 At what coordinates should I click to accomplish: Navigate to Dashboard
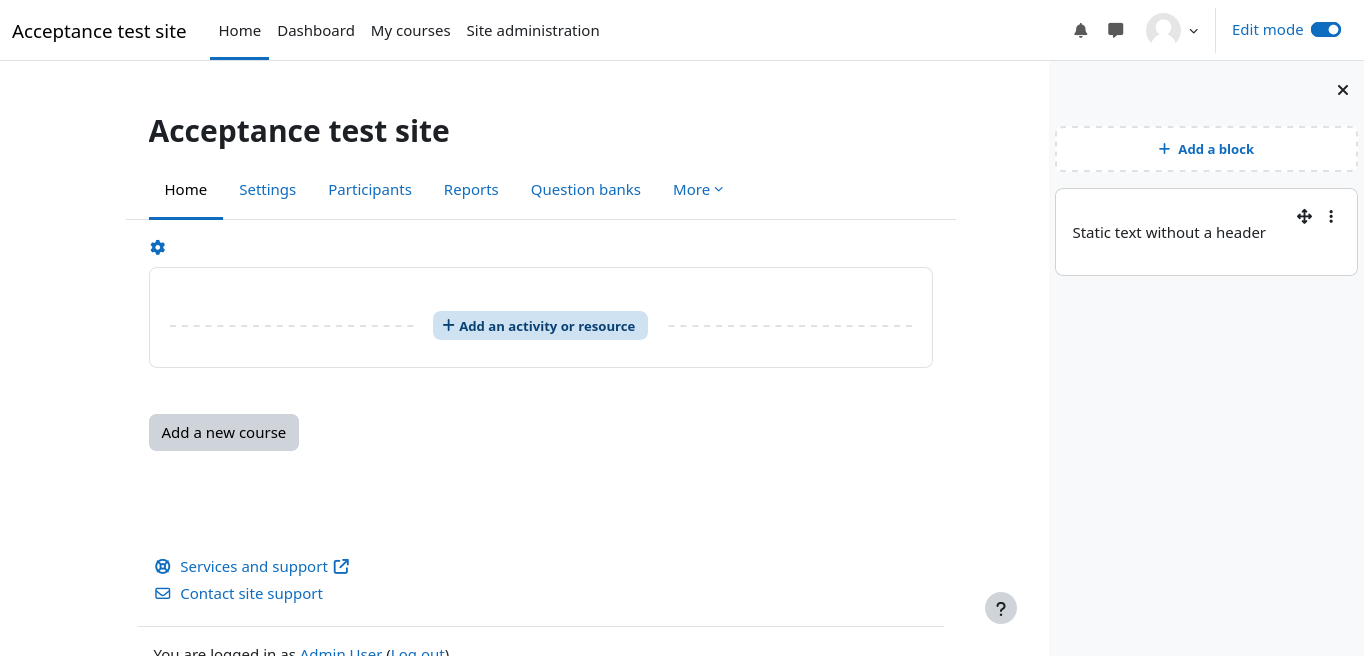[x=316, y=31]
